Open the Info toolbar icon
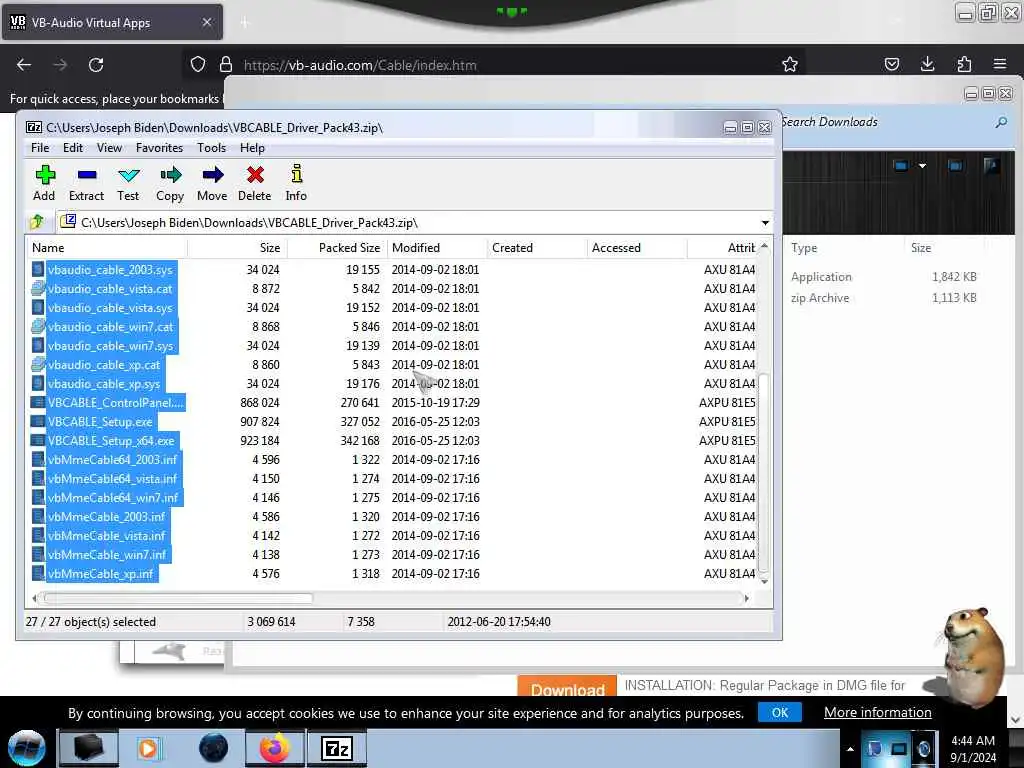The width and height of the screenshot is (1024, 768). tap(296, 183)
